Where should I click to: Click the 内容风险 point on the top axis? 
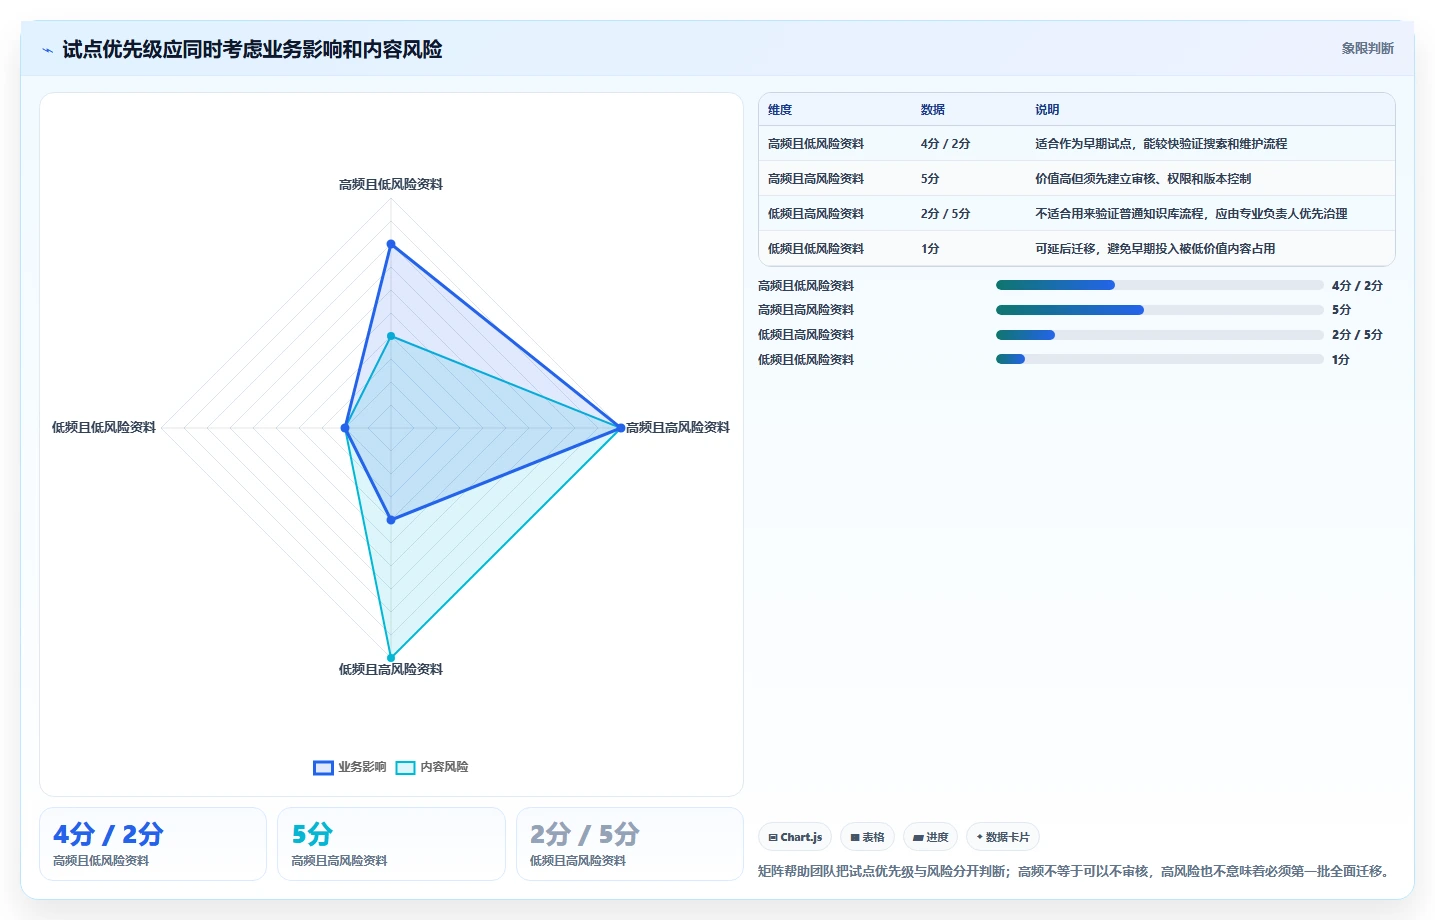point(391,336)
